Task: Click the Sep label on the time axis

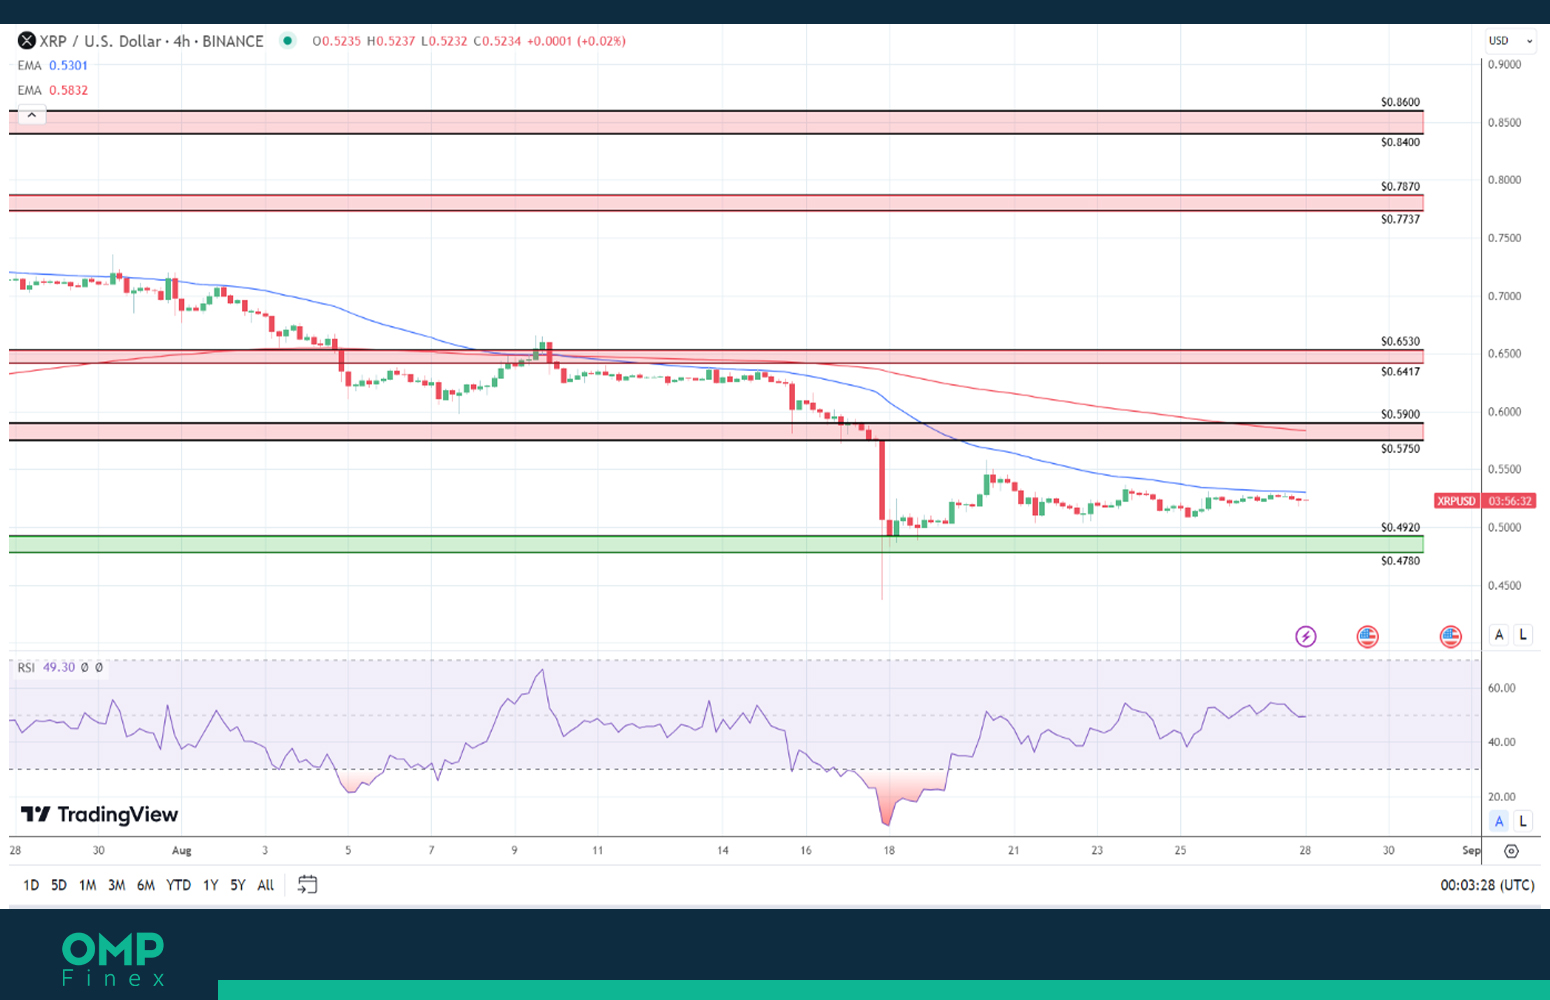Action: click(1471, 851)
